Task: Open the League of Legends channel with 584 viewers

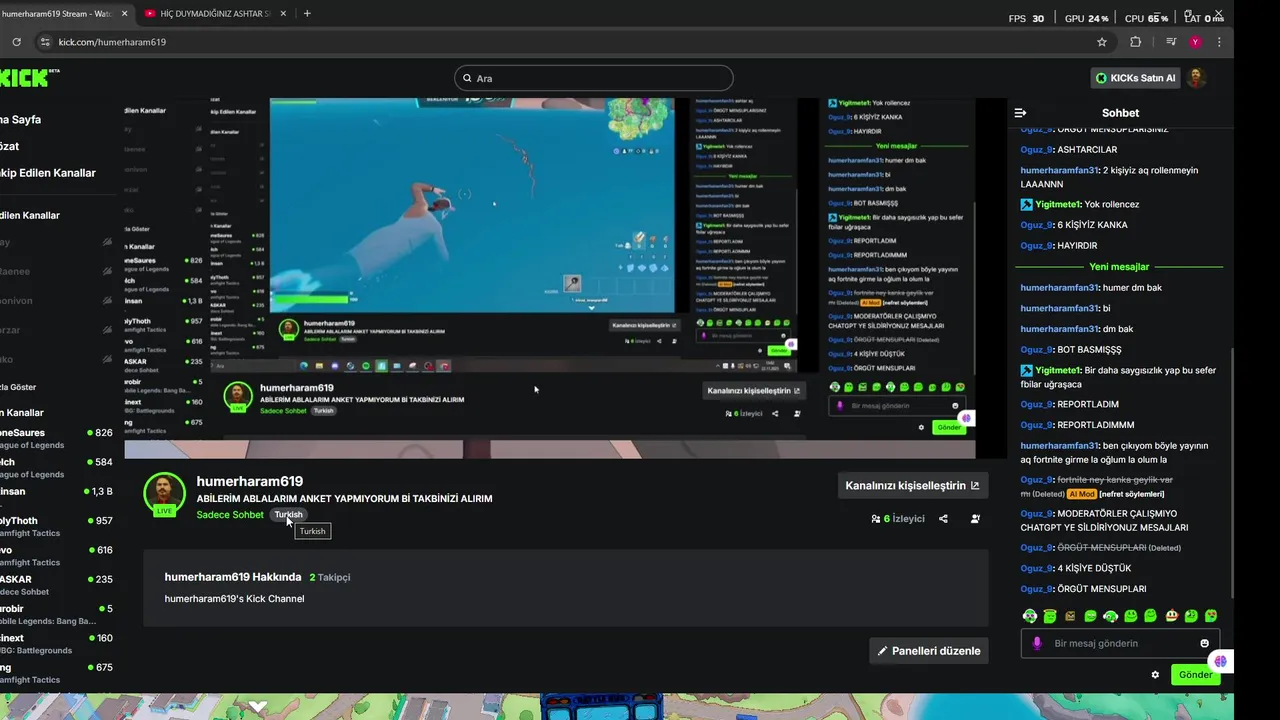Action: click(56, 468)
